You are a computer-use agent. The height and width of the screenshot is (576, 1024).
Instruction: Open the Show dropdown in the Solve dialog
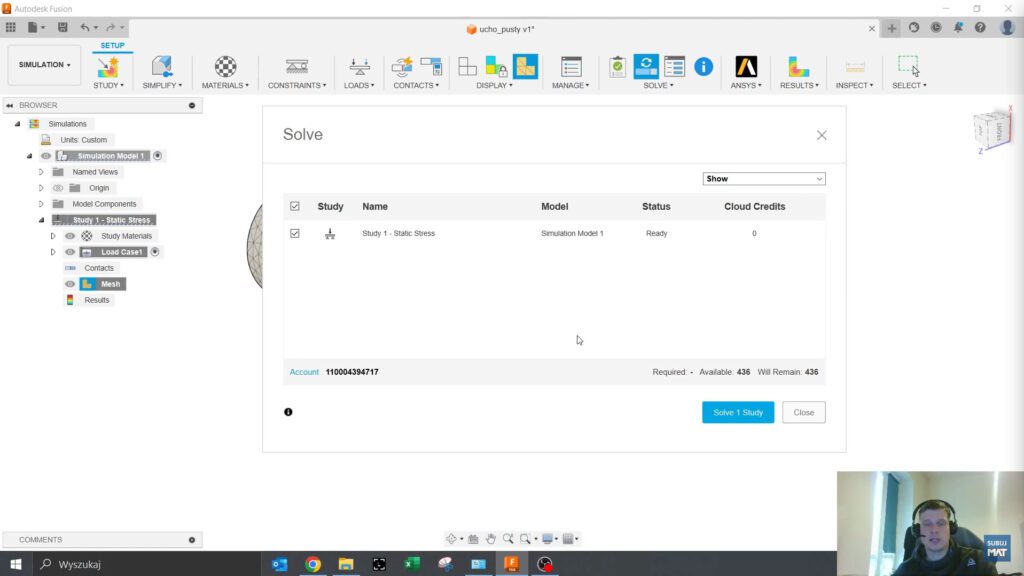[764, 178]
